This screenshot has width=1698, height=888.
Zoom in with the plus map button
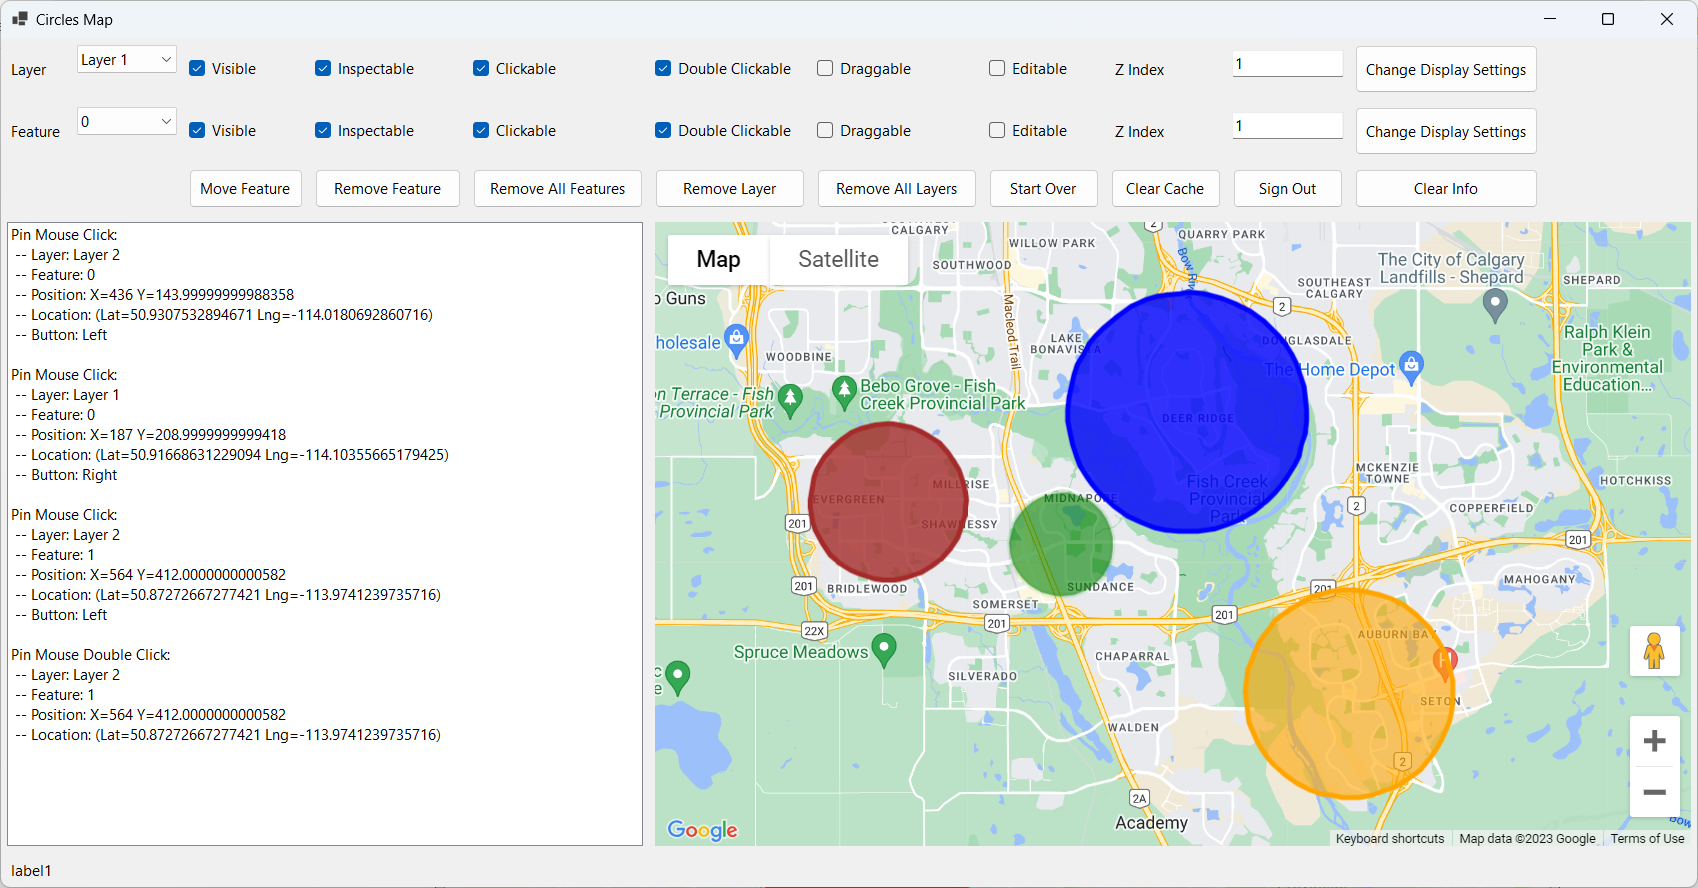[1654, 741]
